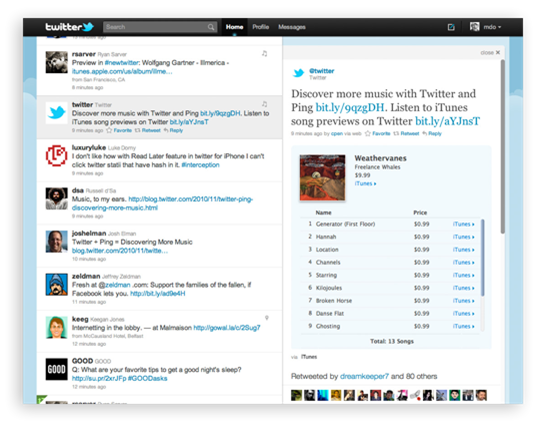This screenshot has height=424, width=539.
Task: Open the iTunes link under the $9.99 album price
Action: click(x=365, y=184)
